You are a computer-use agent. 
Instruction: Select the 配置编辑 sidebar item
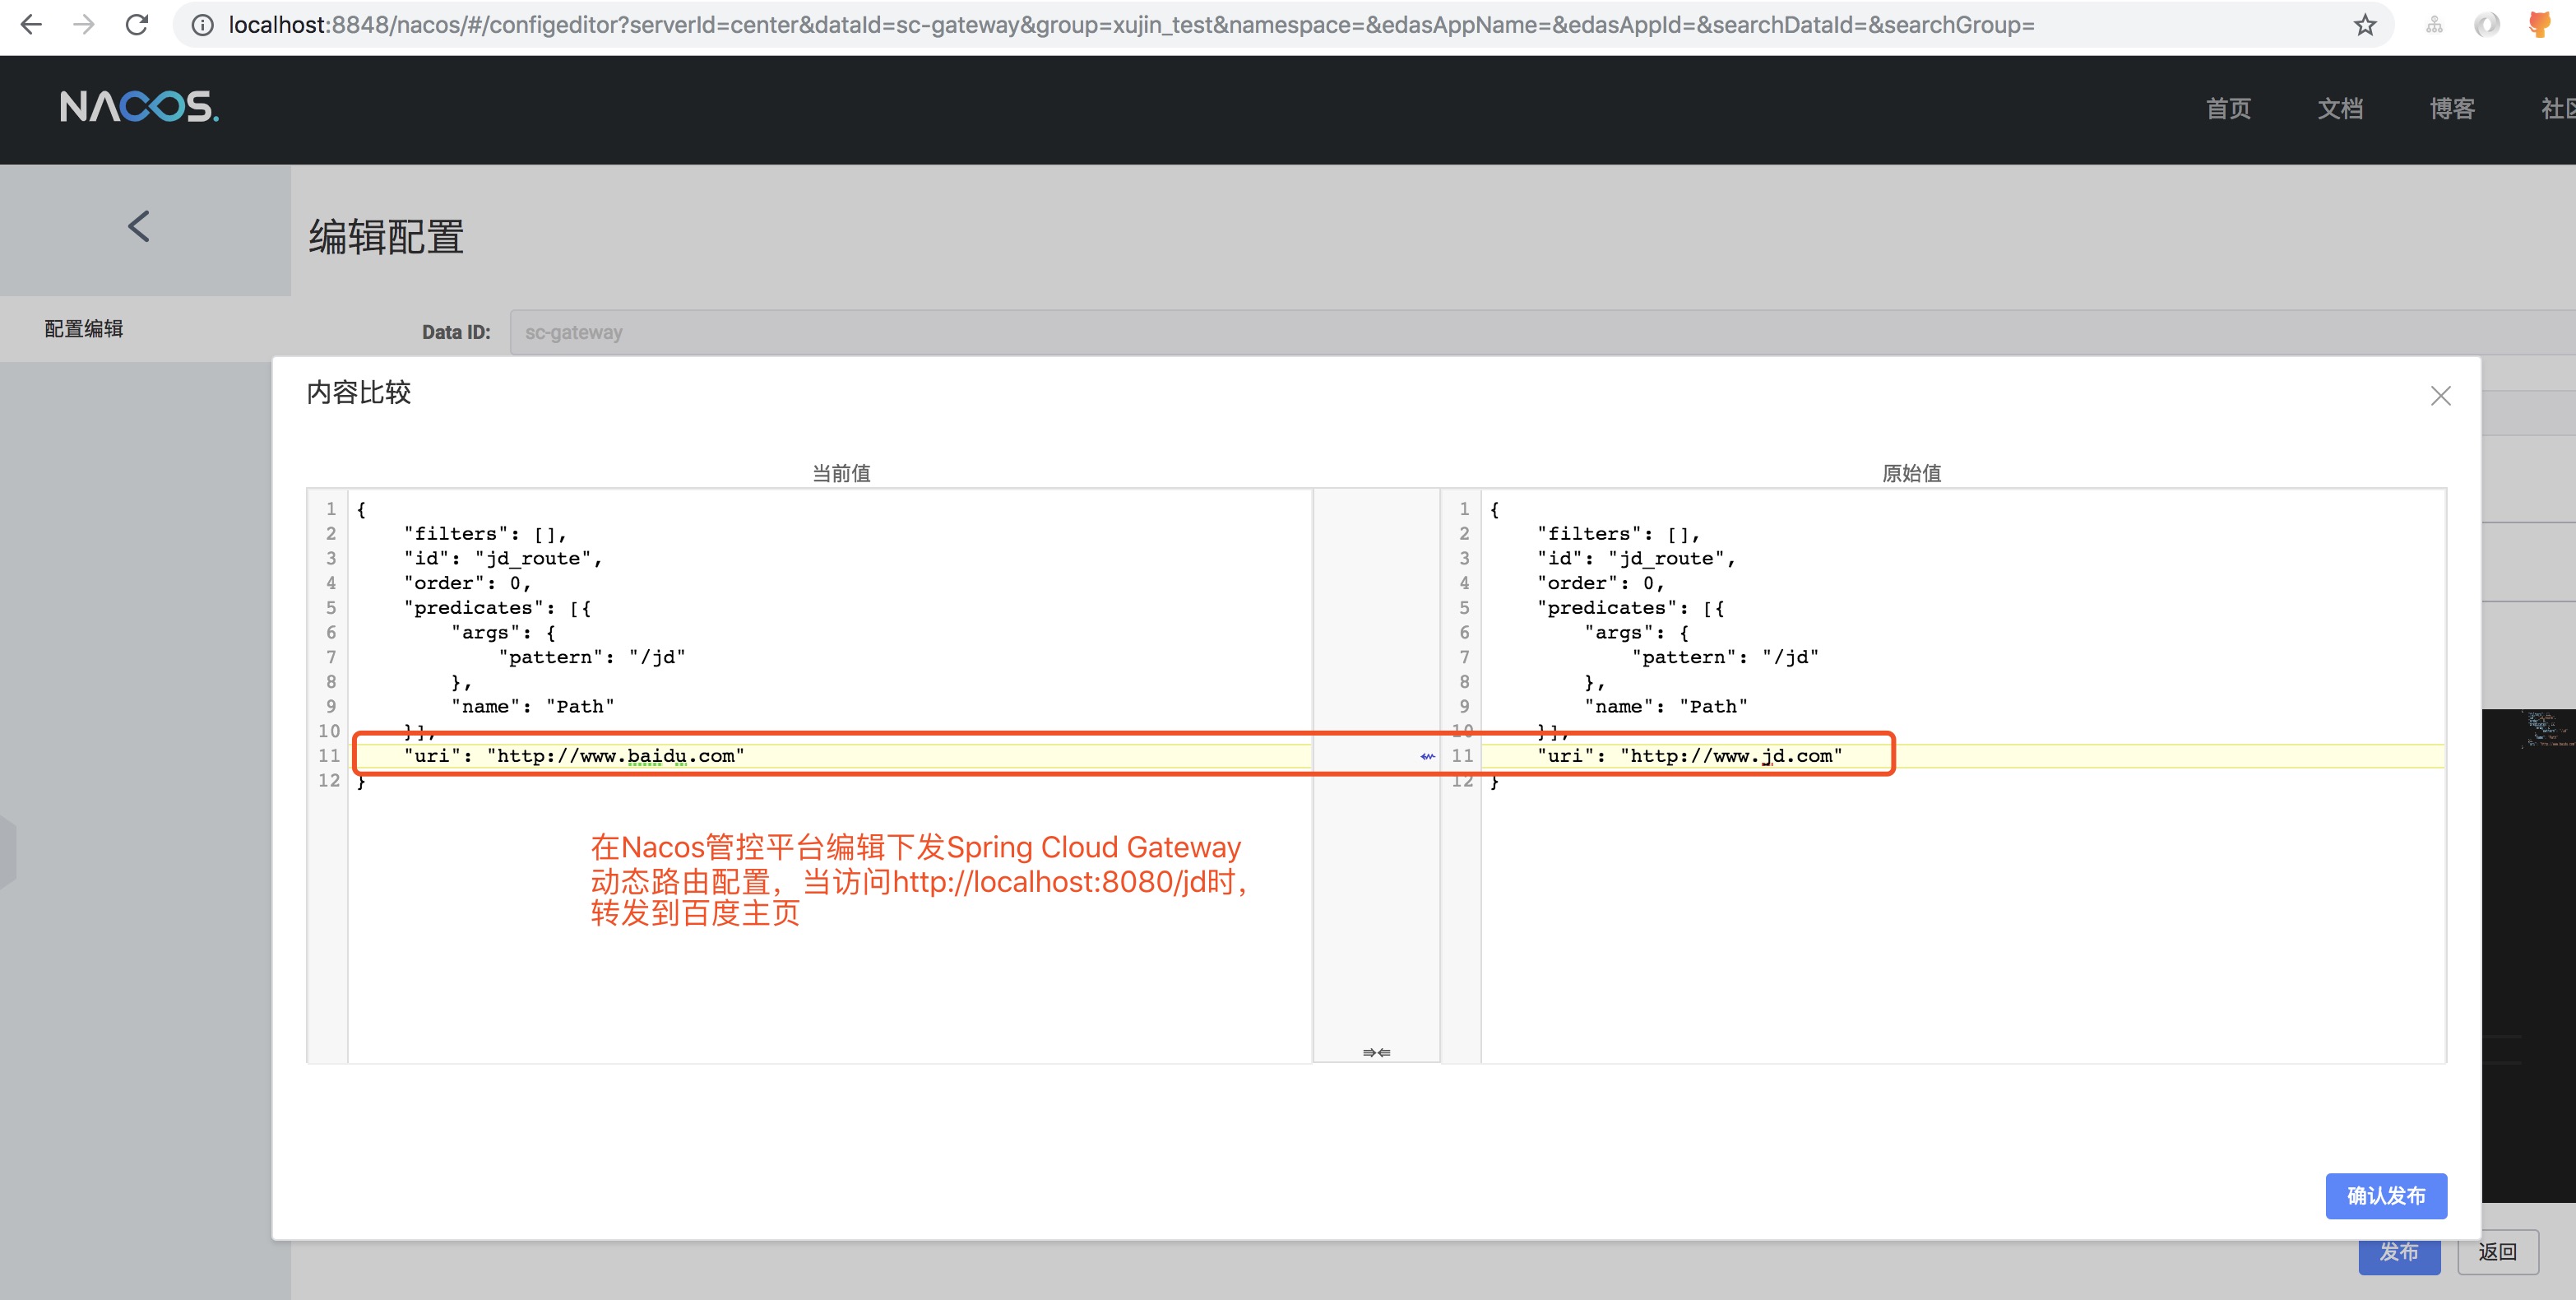click(84, 329)
